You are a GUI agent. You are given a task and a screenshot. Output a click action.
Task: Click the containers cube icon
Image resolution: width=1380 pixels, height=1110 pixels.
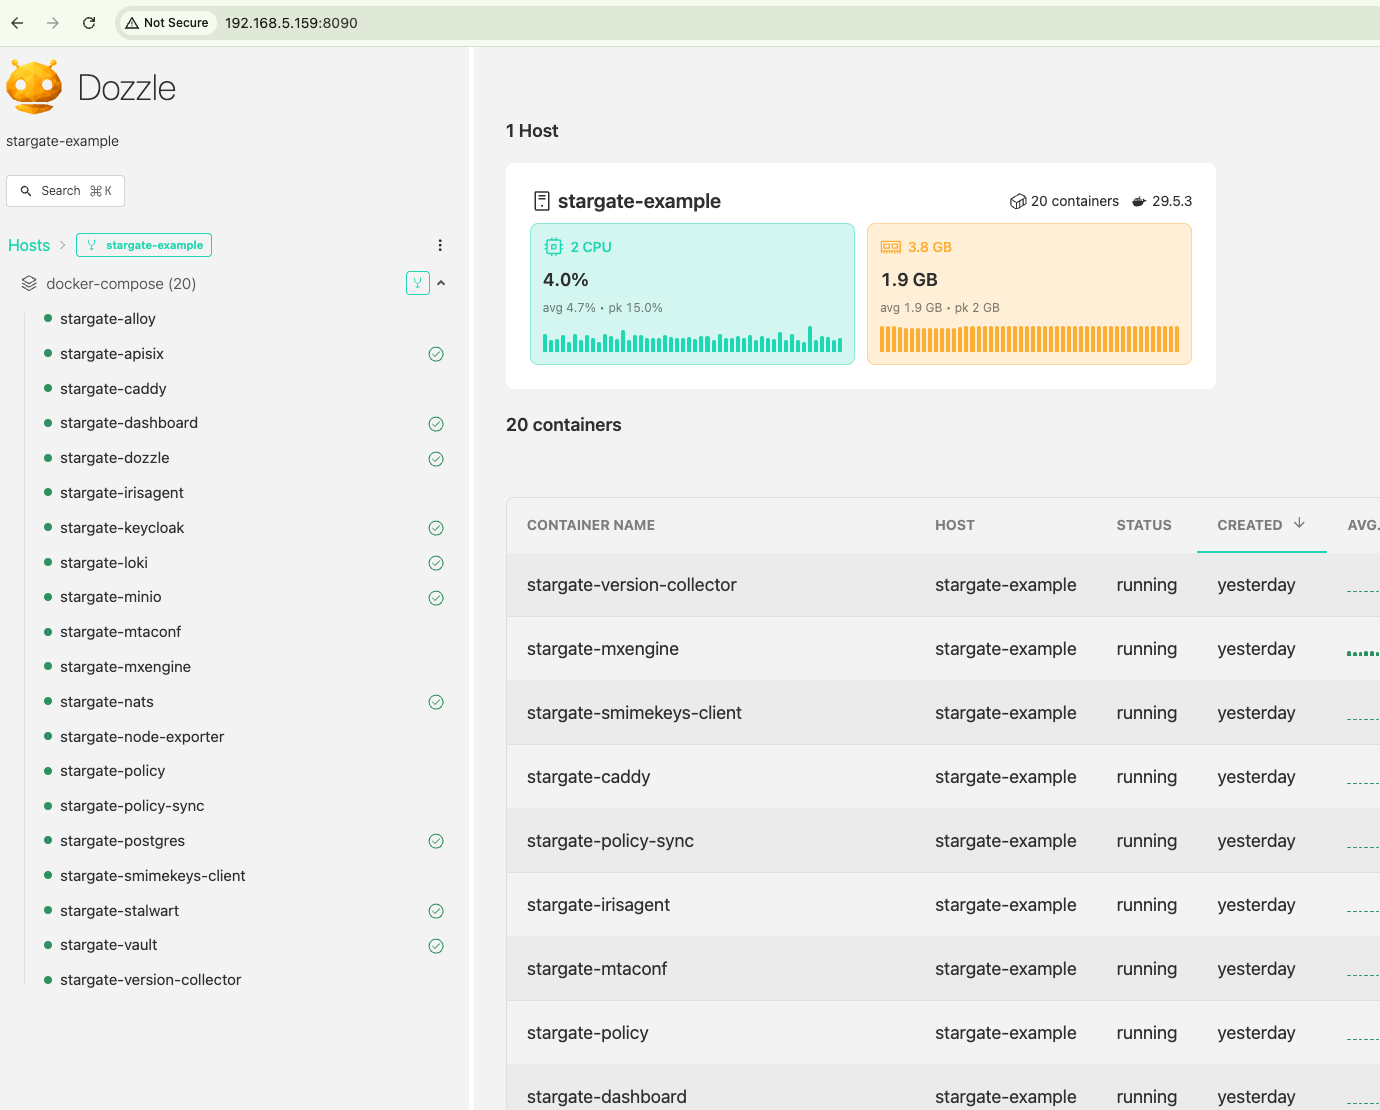(x=1018, y=201)
